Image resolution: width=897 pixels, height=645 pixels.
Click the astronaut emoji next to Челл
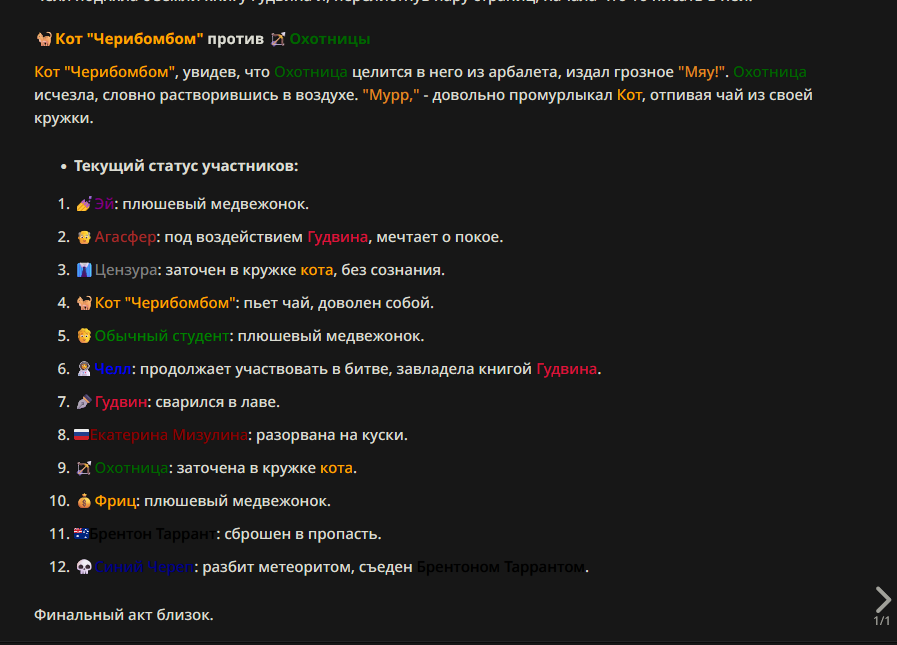click(84, 369)
